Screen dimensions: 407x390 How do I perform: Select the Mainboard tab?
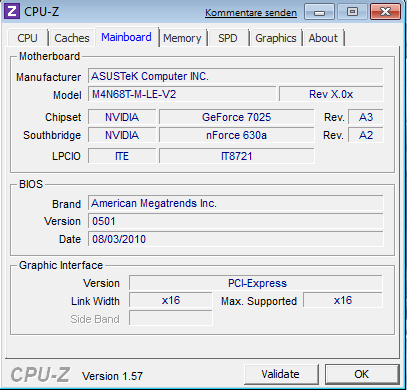(126, 37)
